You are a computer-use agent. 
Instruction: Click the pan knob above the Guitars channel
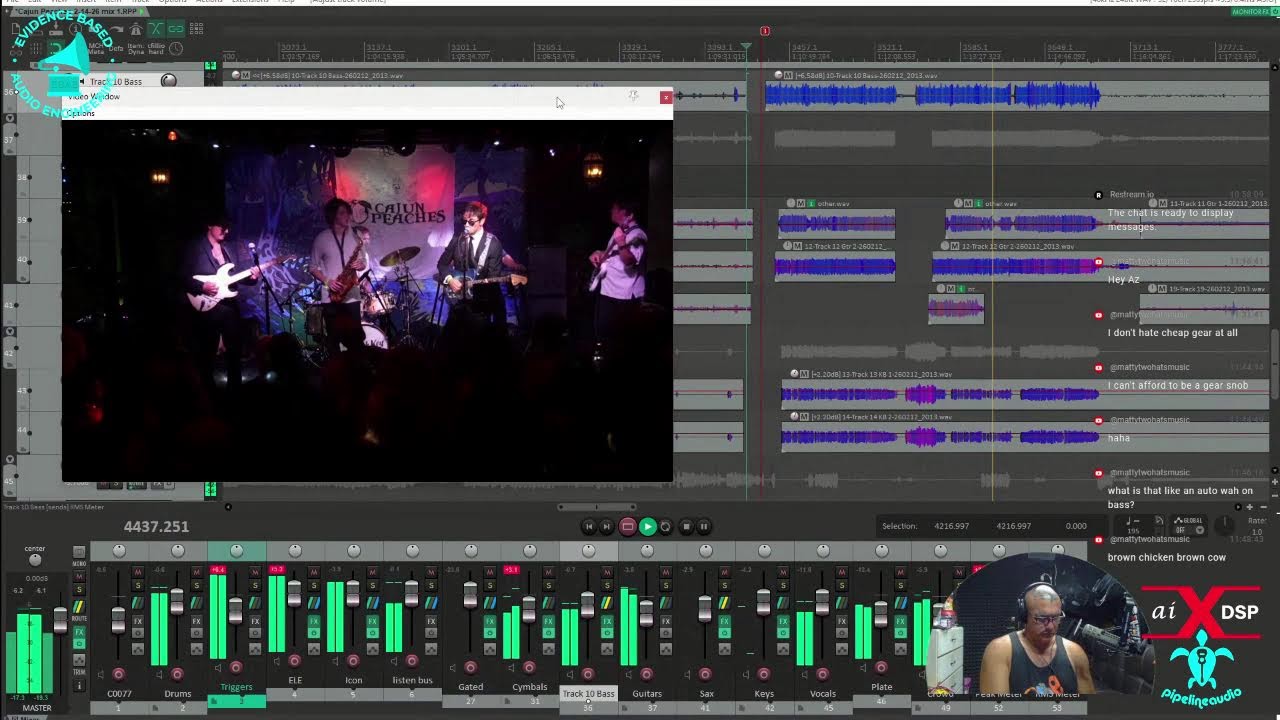tap(647, 551)
